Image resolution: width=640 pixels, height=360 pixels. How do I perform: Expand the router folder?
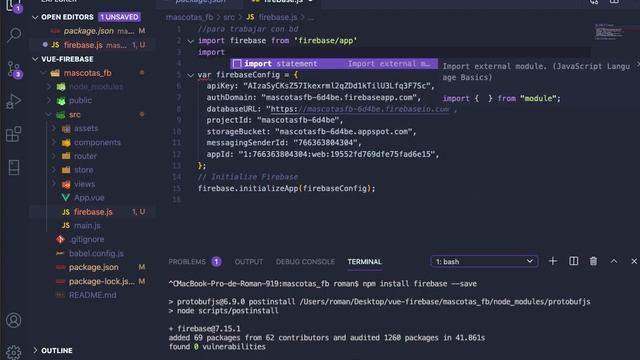(x=54, y=156)
